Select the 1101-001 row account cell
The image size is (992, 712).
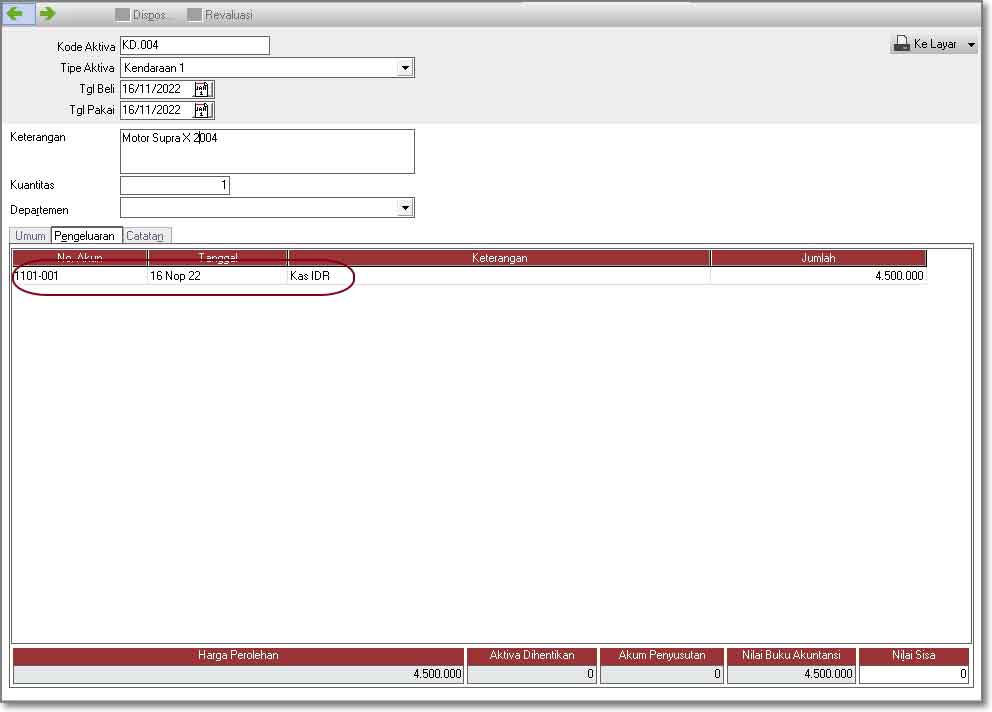[80, 276]
